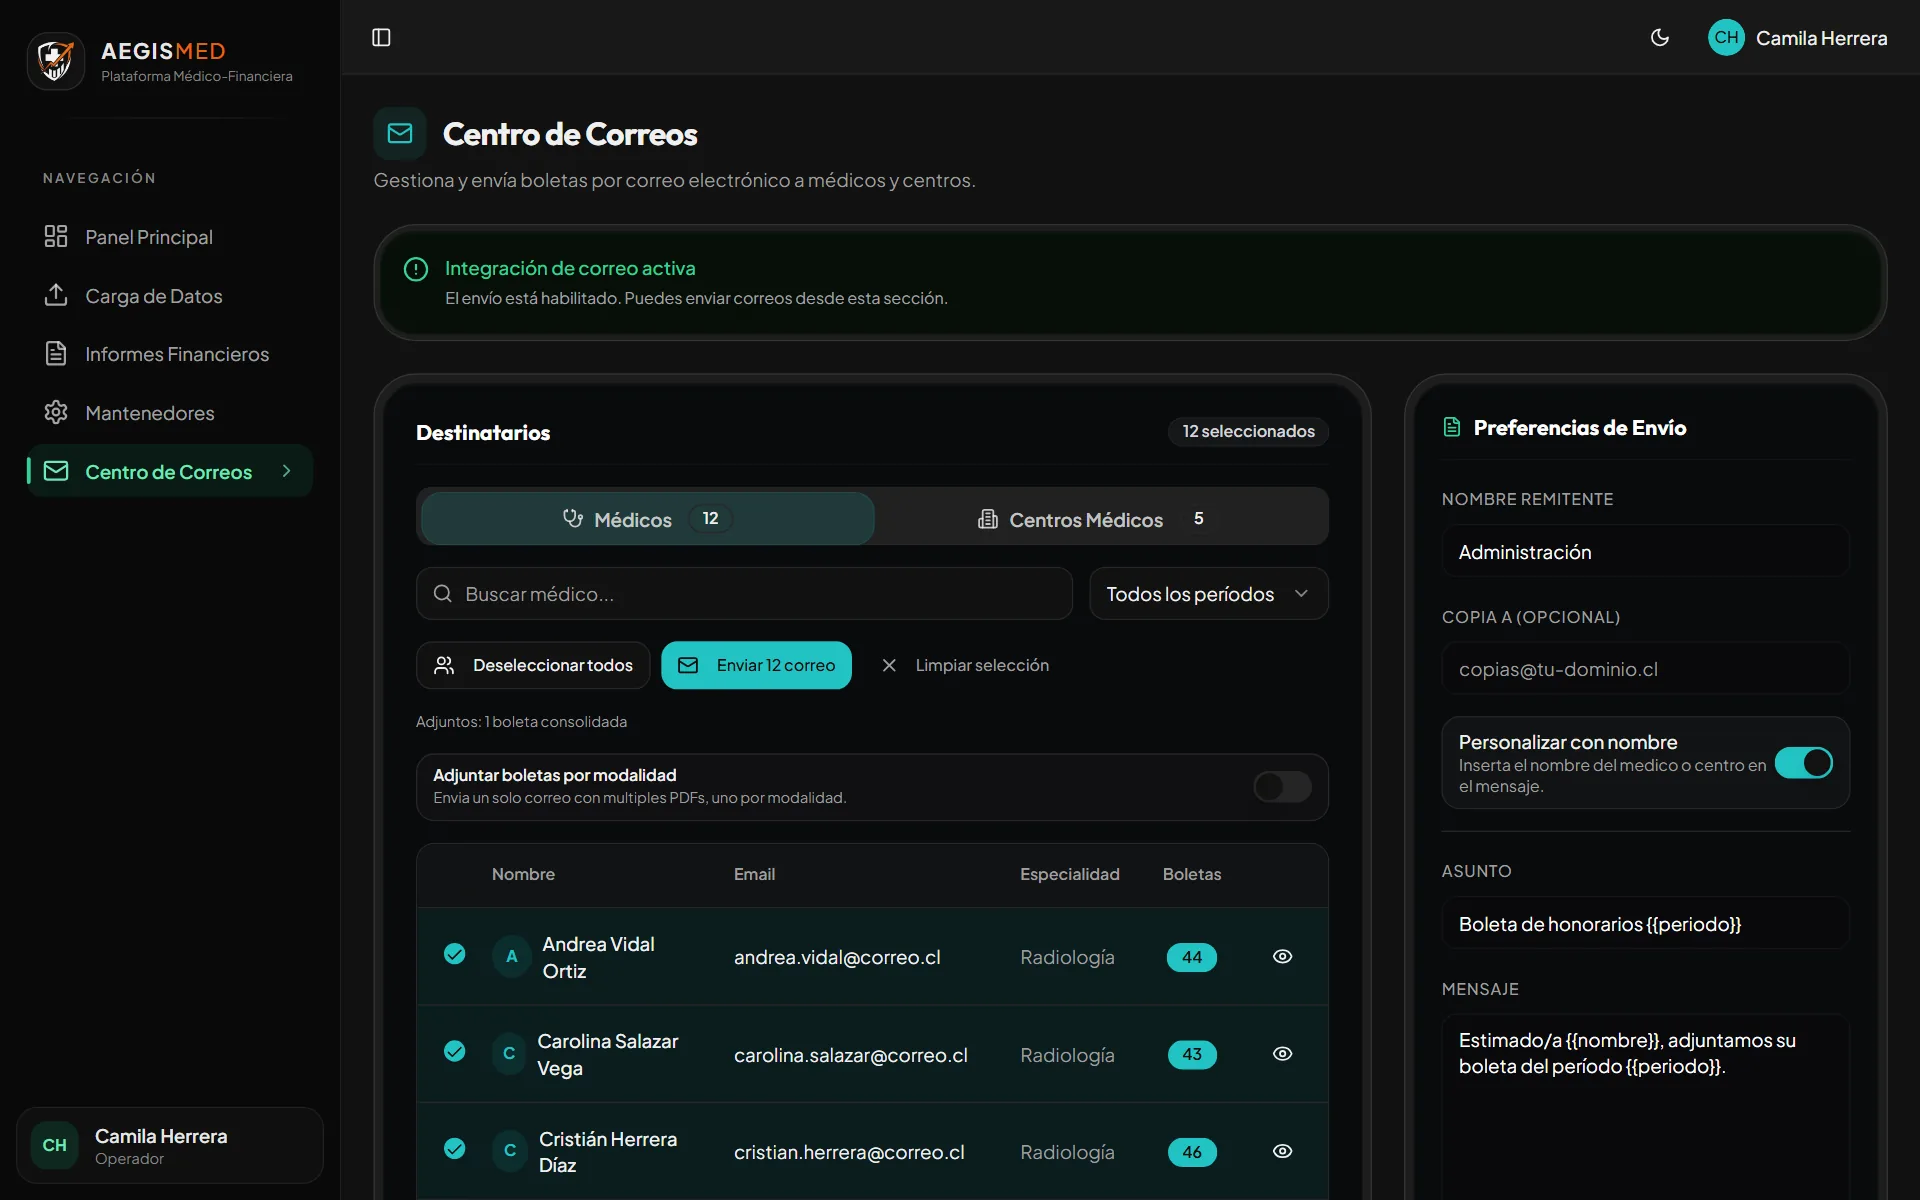Click boletas badge 43 for Carolina Salazar
1920x1200 pixels.
1192,1054
